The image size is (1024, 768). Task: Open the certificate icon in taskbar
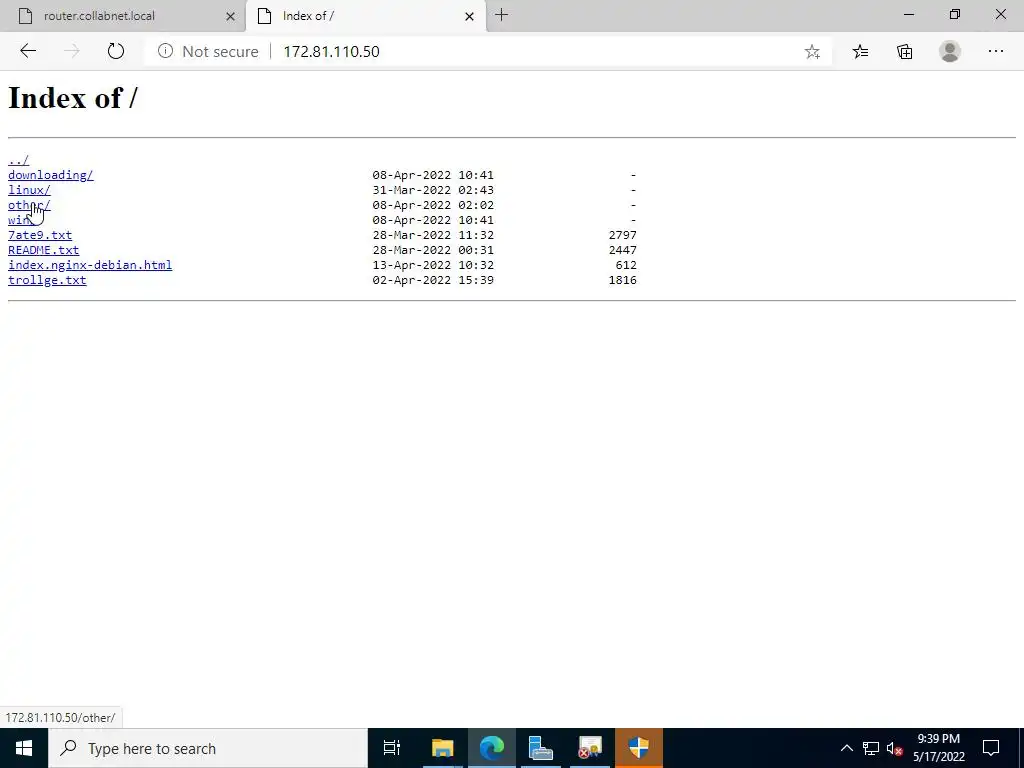(590, 748)
